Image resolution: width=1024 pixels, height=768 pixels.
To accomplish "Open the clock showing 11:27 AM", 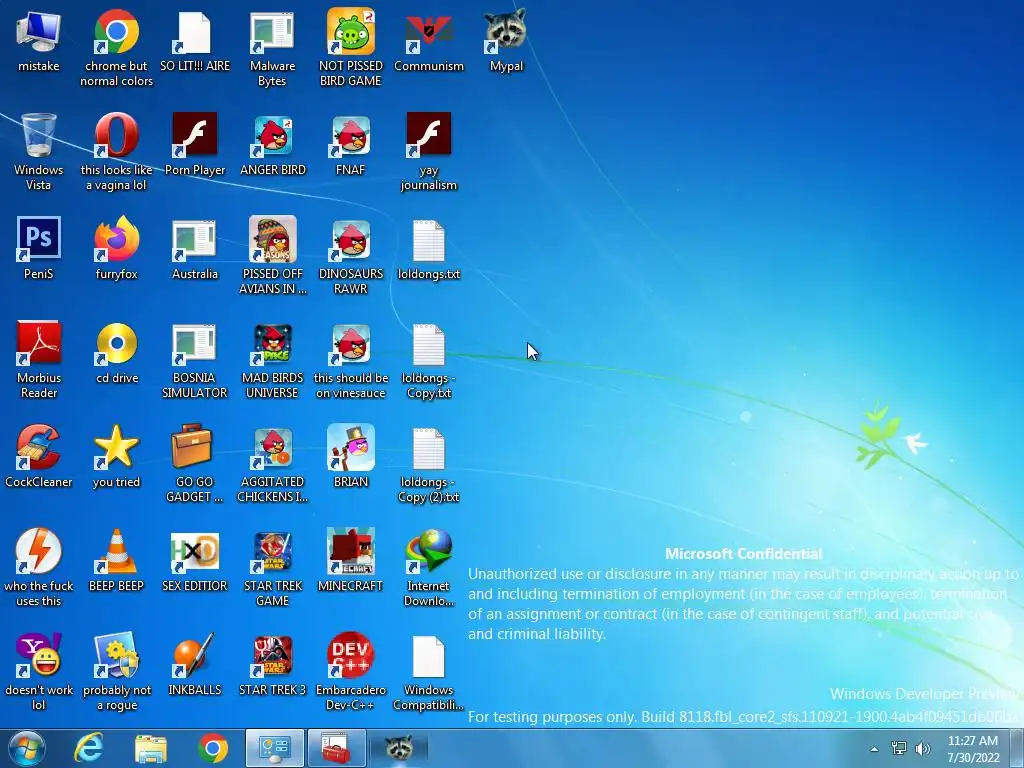I will tap(973, 748).
